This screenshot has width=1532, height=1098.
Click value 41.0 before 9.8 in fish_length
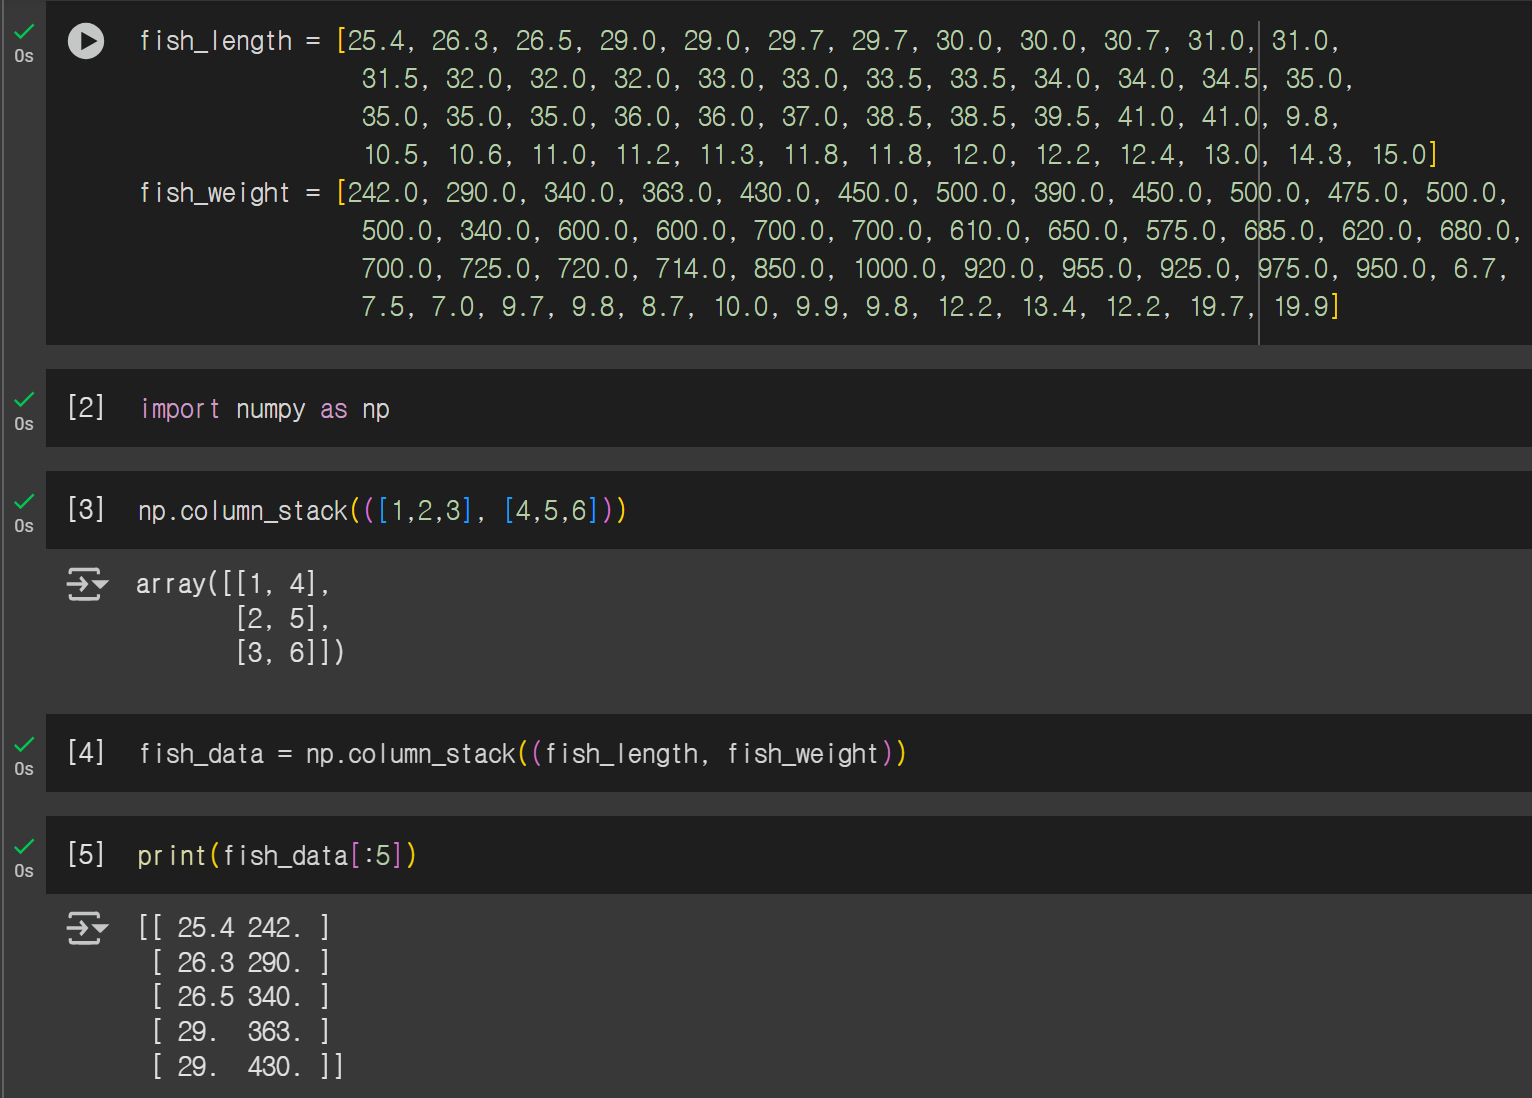click(x=1229, y=117)
